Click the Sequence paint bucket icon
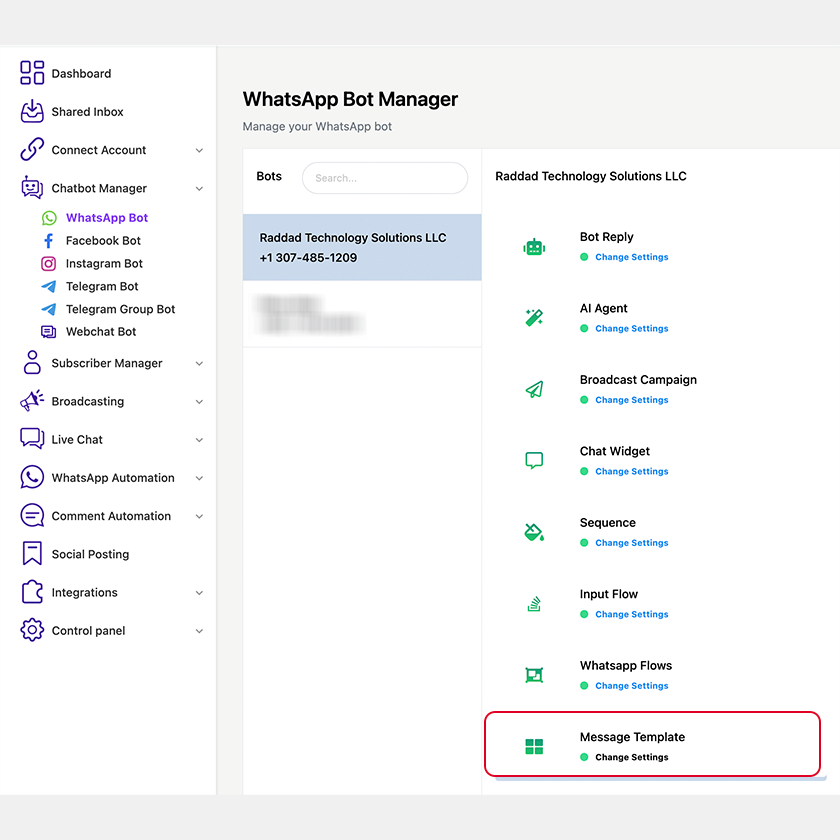The image size is (840, 840). [534, 533]
